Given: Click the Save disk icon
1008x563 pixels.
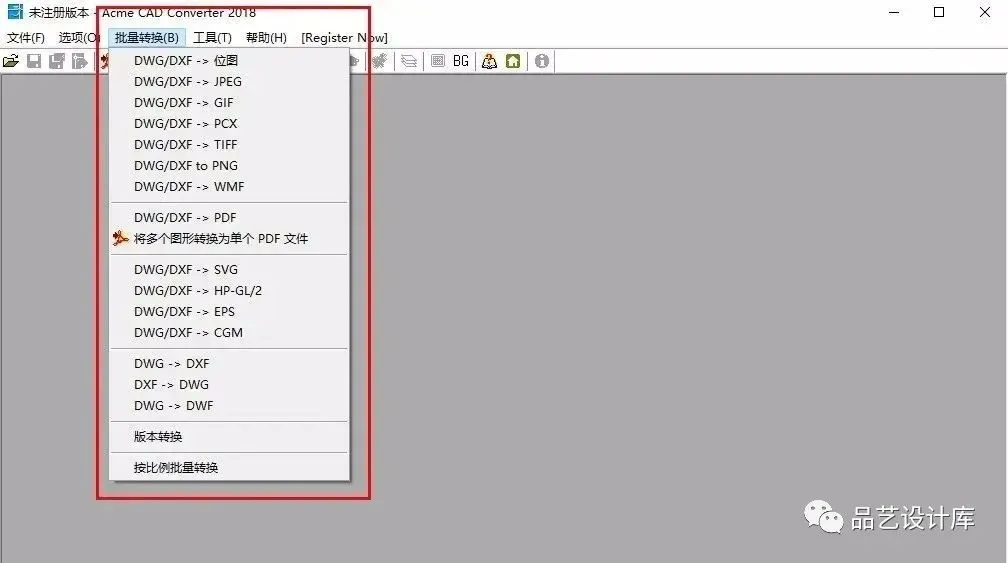Looking at the screenshot, I should coord(34,61).
